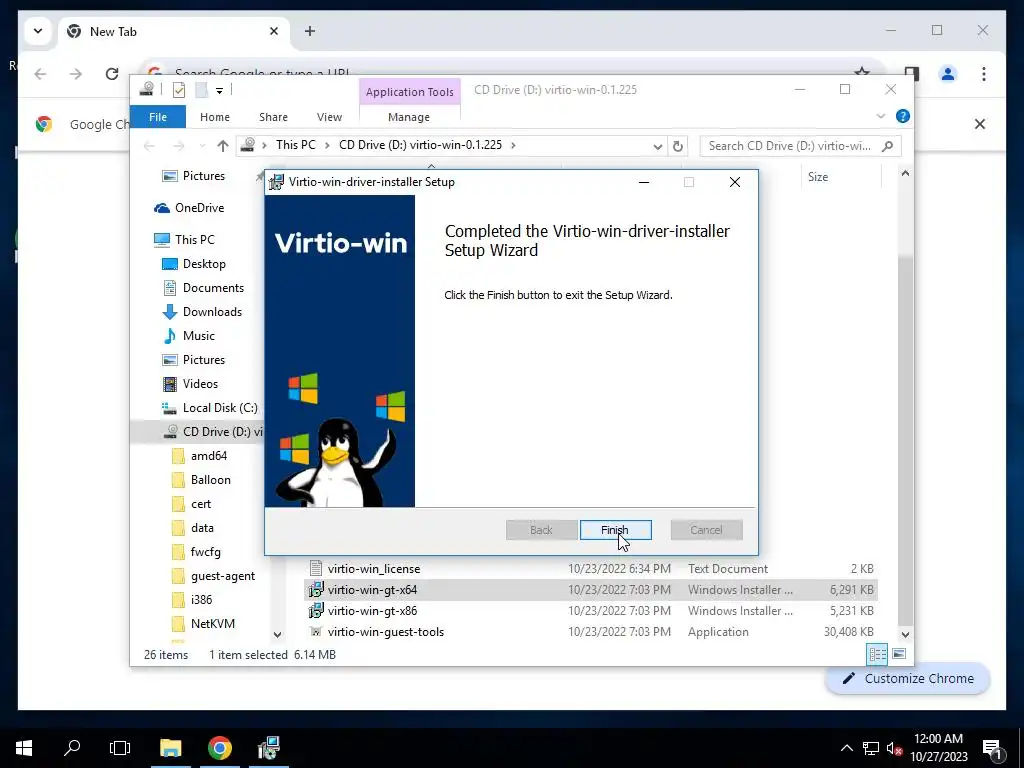Screen dimensions: 1024x768
Task: Click This PC in the address breadcrumb
Action: coord(296,145)
